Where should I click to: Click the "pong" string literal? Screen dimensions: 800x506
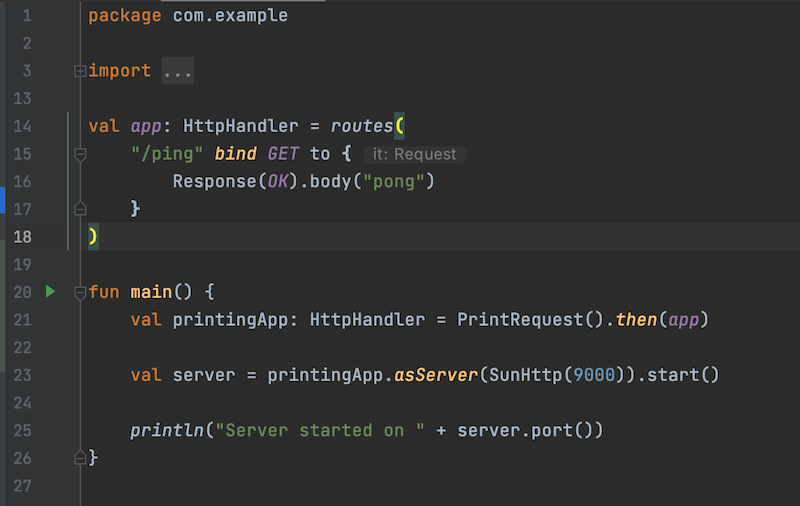[393, 181]
